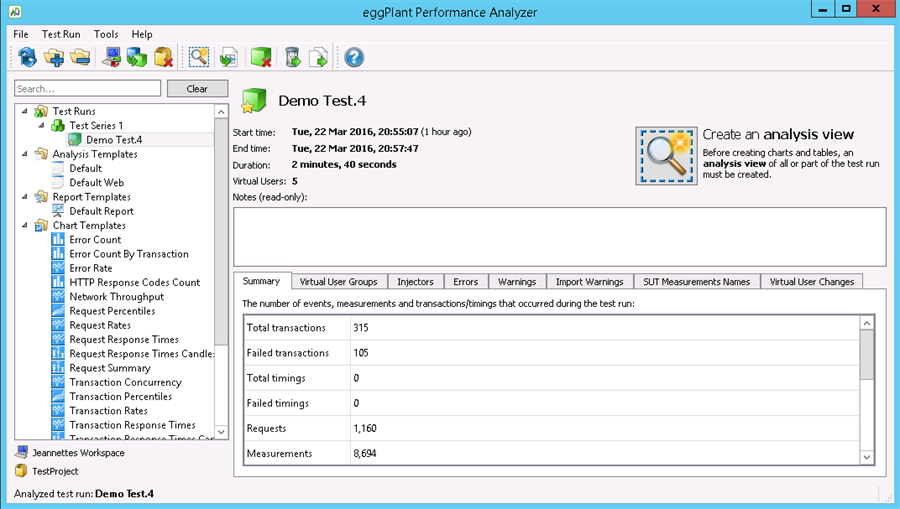
Task: Click the large Create an analysis view icon
Action: (665, 156)
